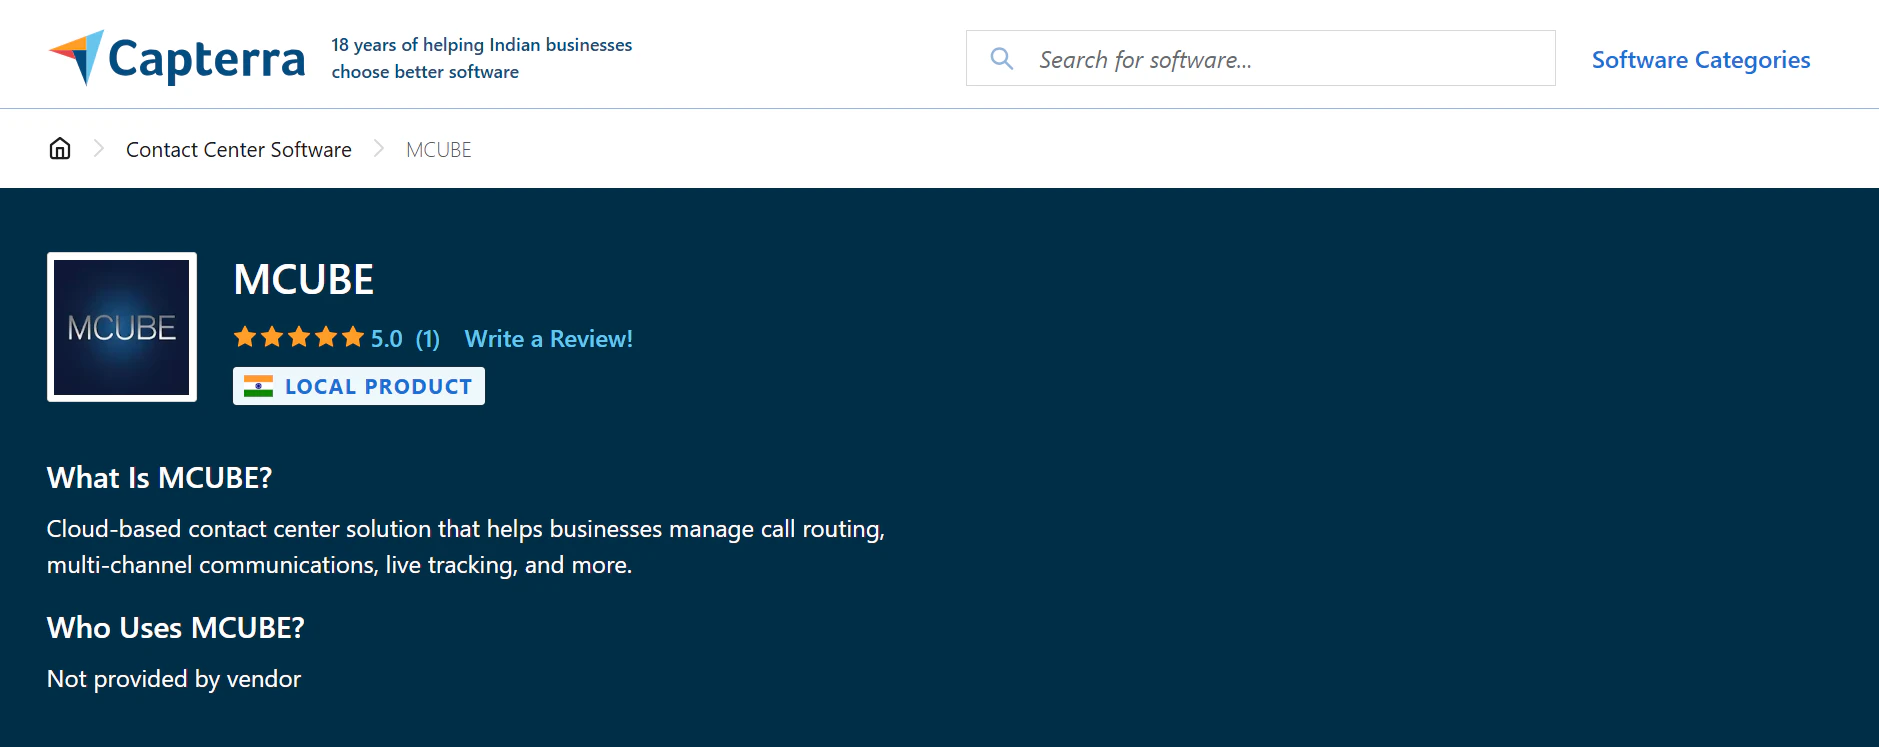Viewport: 1879px width, 747px height.
Task: Click the fifth star in the rating
Action: coord(353,338)
